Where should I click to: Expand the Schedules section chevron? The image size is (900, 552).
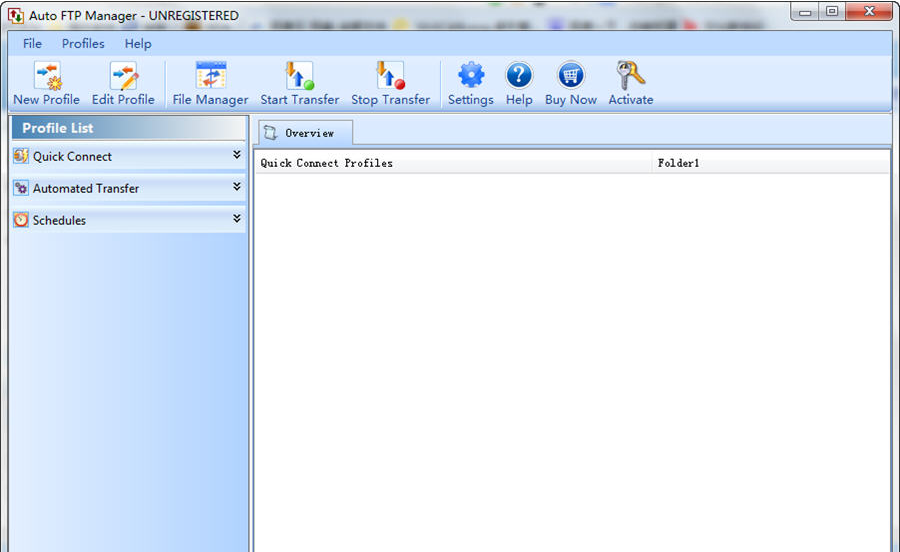click(x=236, y=219)
